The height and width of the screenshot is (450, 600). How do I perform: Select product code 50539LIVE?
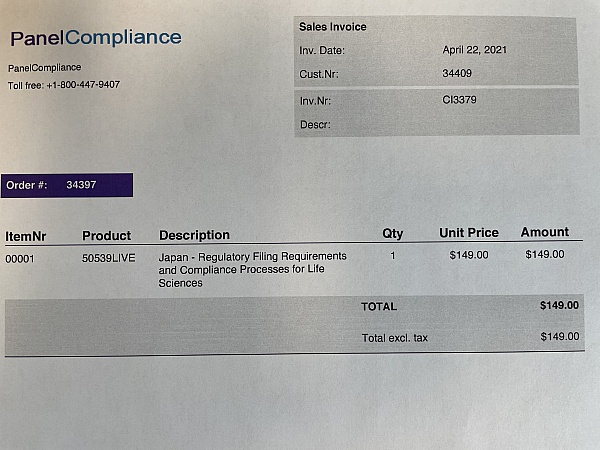(109, 258)
